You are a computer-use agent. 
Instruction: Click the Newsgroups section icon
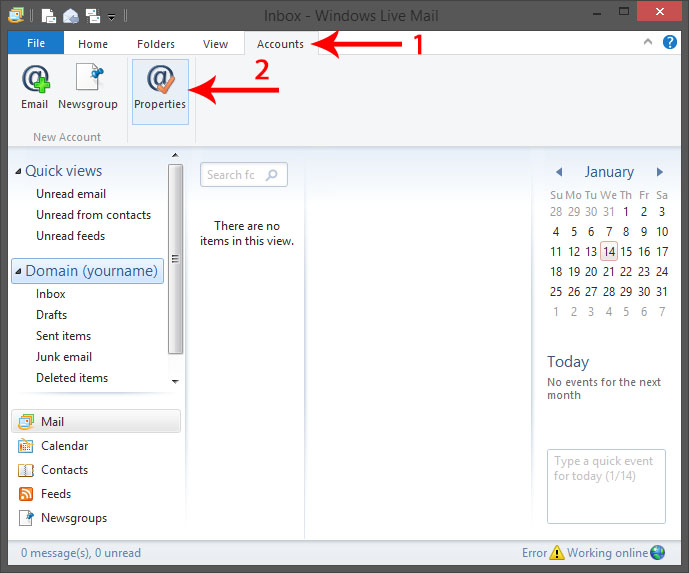pos(26,518)
